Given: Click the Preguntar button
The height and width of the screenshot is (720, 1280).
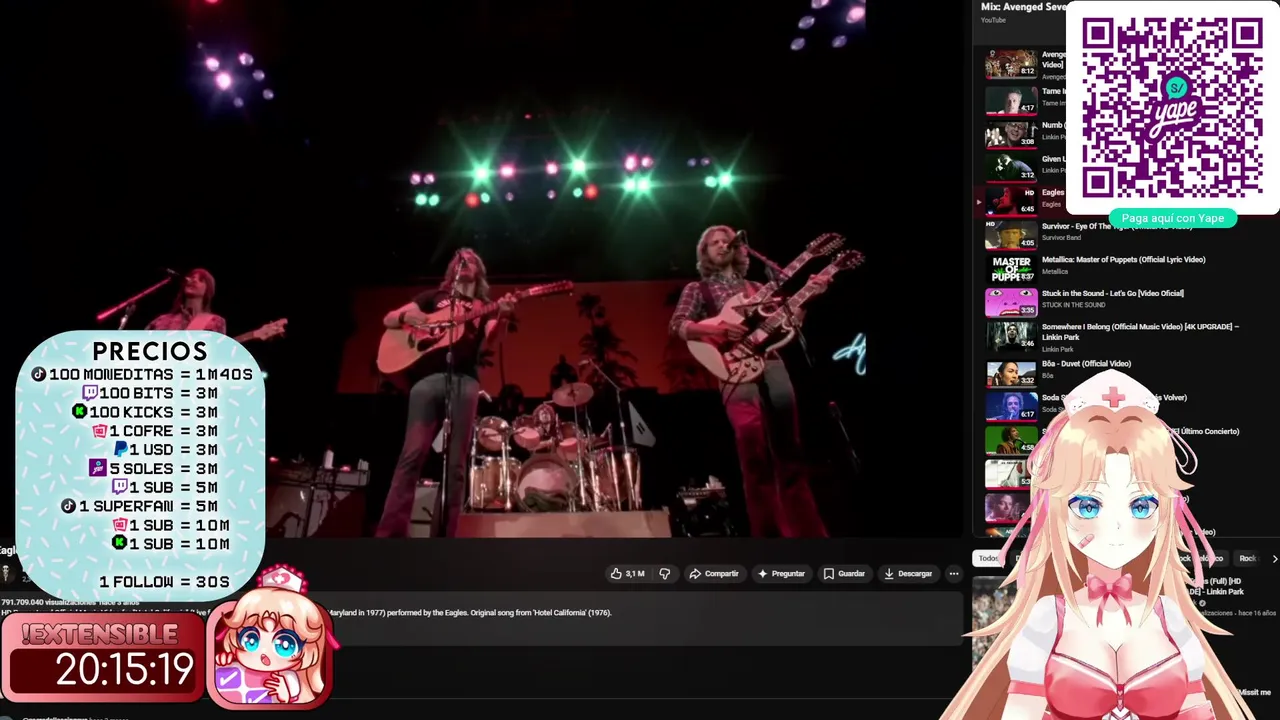Looking at the screenshot, I should (781, 574).
